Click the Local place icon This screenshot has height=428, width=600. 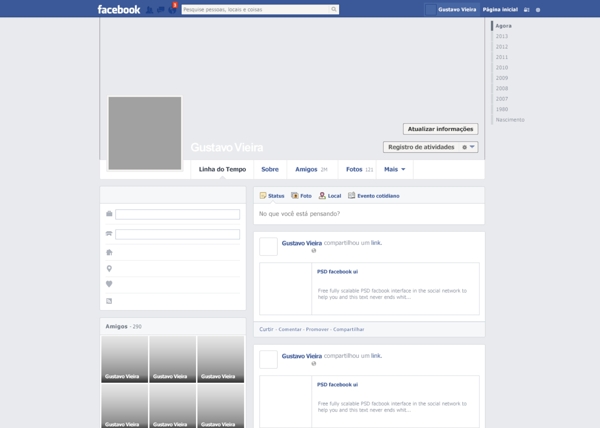click(322, 195)
